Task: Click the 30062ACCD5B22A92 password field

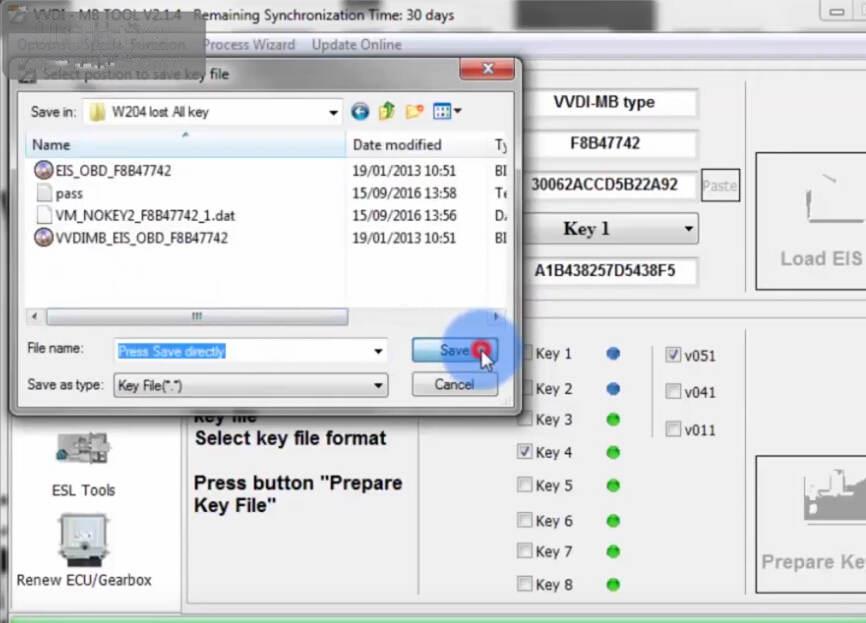Action: tap(610, 184)
